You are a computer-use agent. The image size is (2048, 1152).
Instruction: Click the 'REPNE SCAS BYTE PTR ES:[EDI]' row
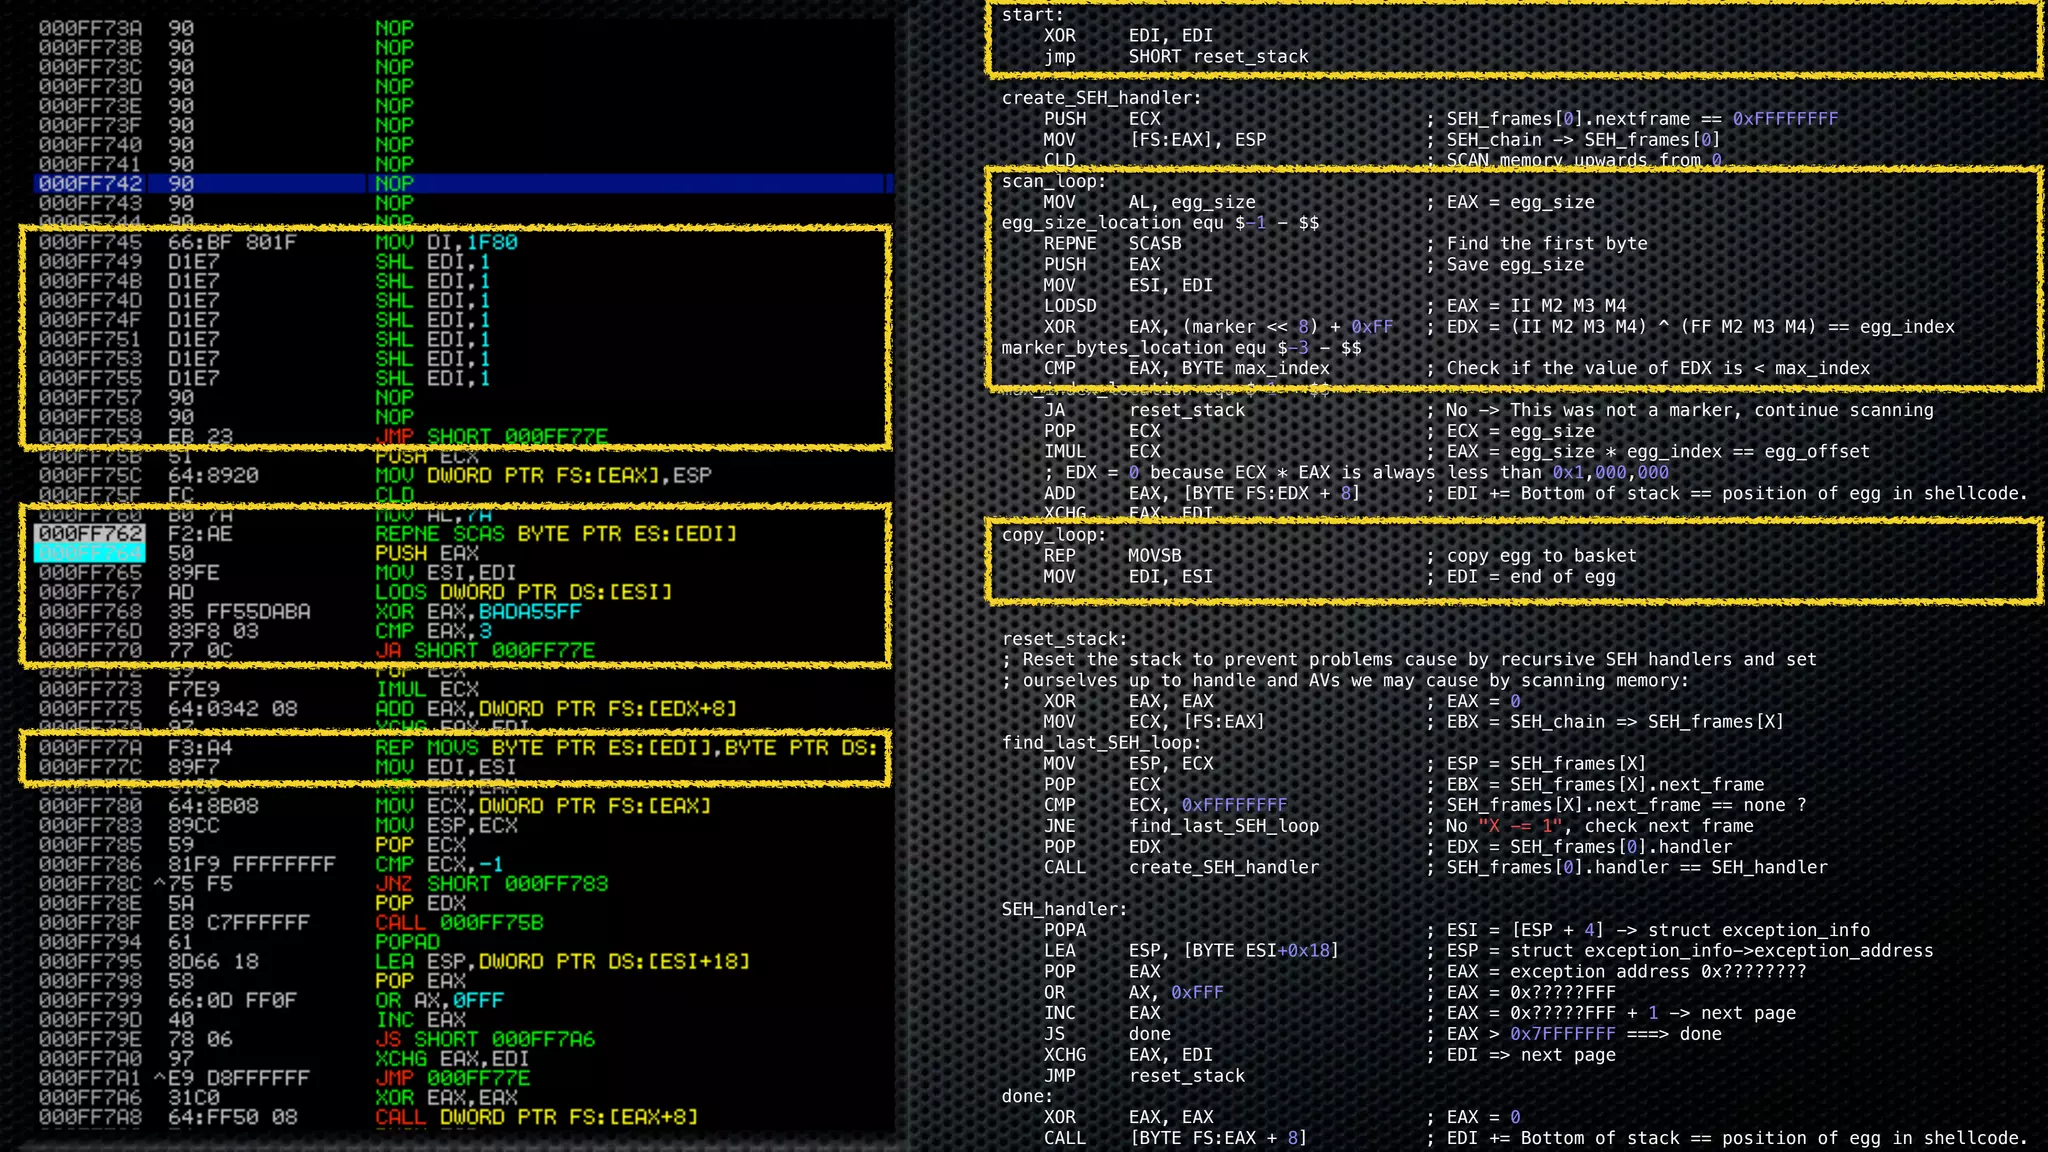(463, 534)
